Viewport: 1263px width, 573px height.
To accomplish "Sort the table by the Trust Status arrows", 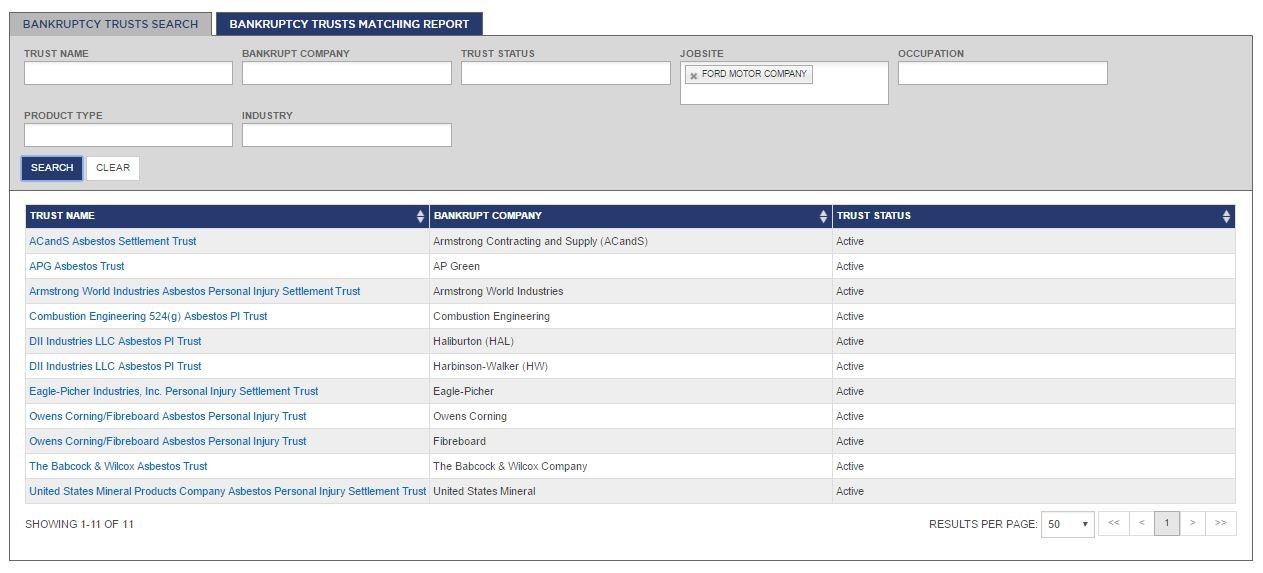I will 1226,216.
